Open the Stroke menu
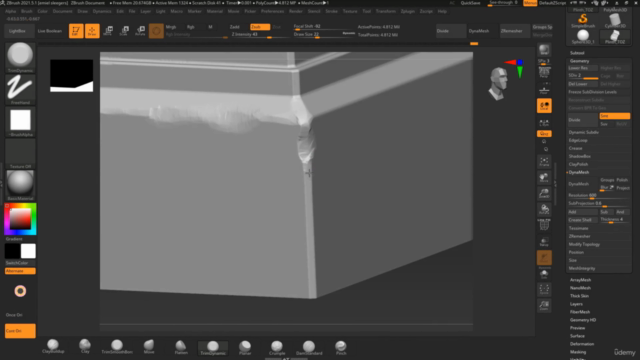 tap(331, 11)
